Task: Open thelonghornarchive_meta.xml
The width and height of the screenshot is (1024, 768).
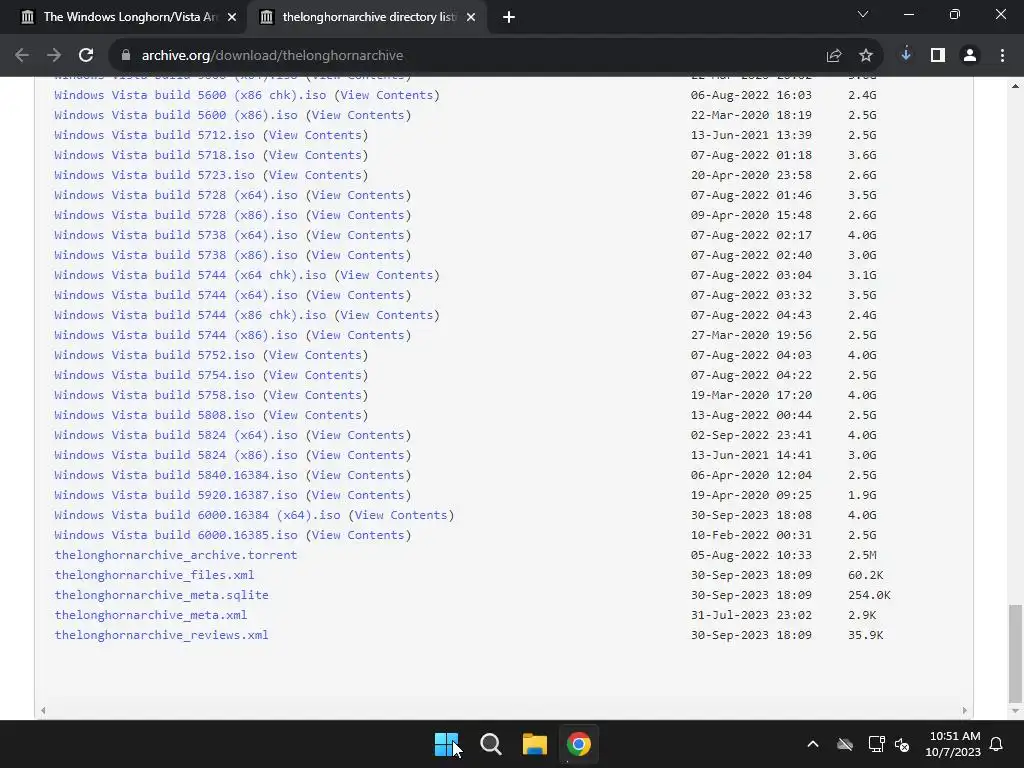Action: (151, 615)
